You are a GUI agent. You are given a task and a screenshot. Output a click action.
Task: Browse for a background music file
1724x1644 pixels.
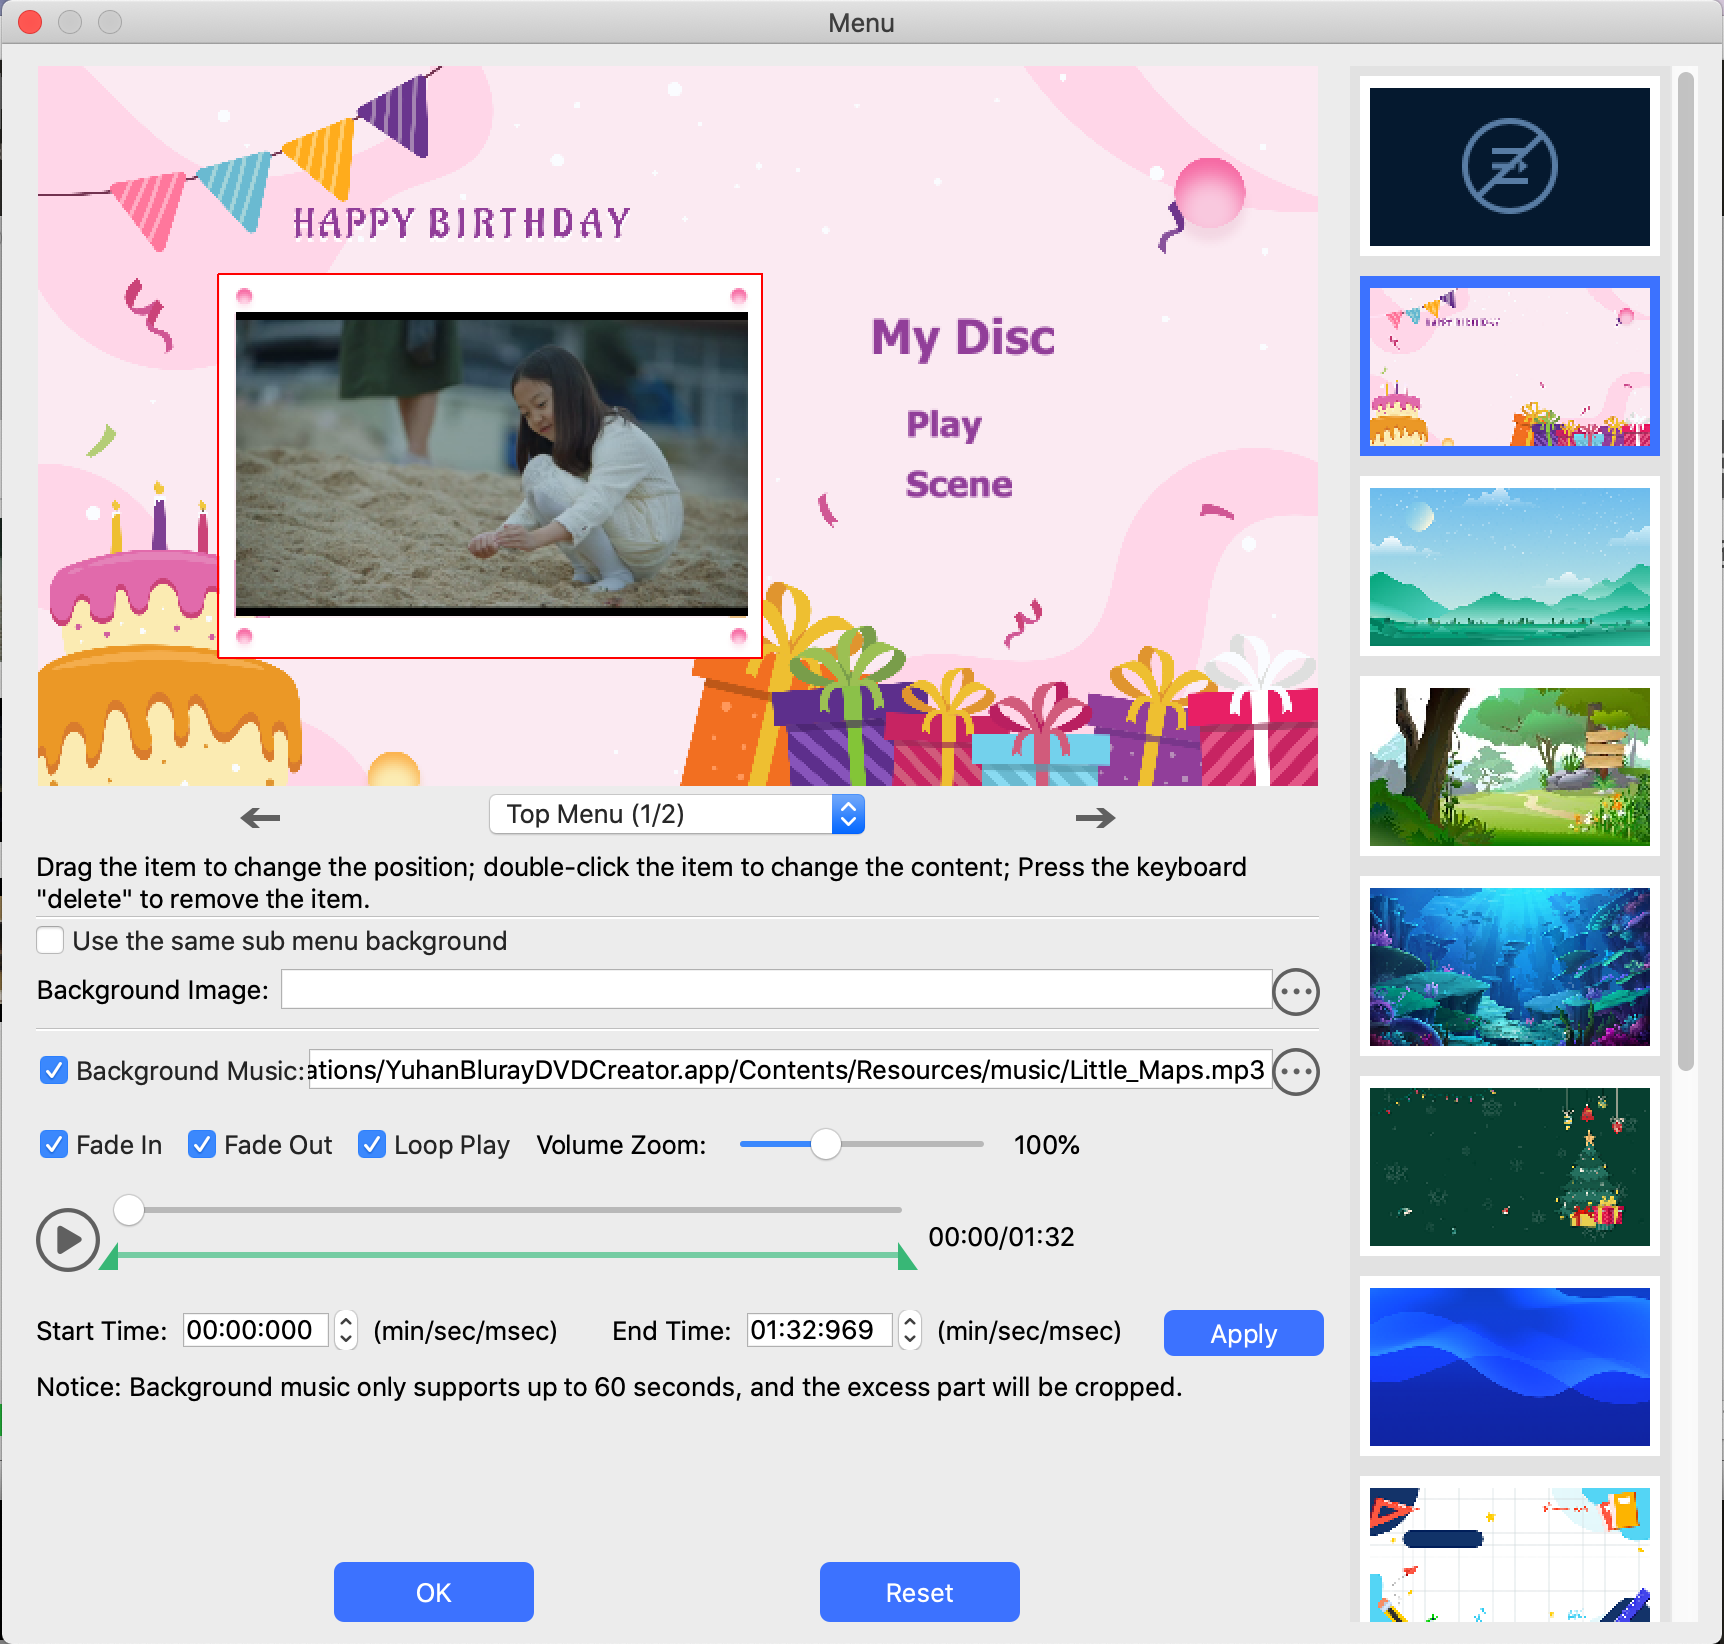[1296, 1072]
